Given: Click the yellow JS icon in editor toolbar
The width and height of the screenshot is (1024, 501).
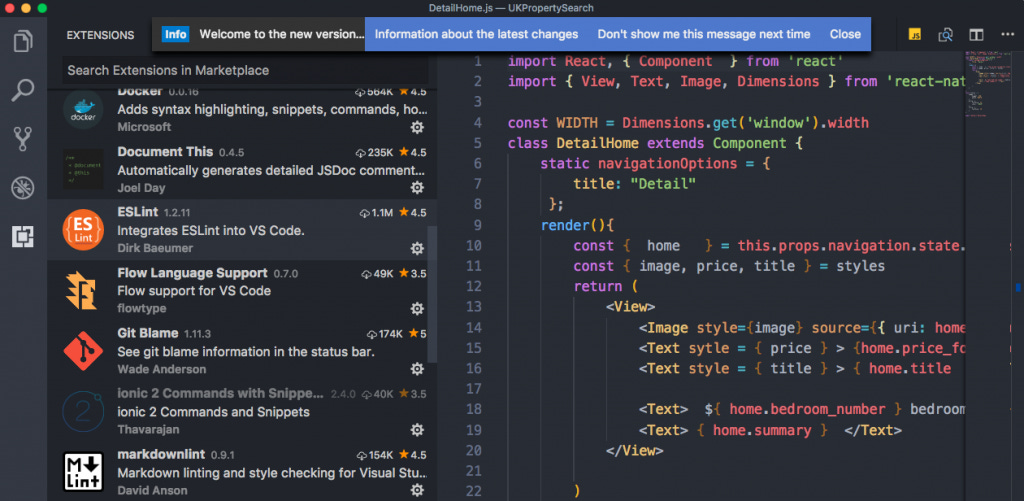Looking at the screenshot, I should coord(915,35).
